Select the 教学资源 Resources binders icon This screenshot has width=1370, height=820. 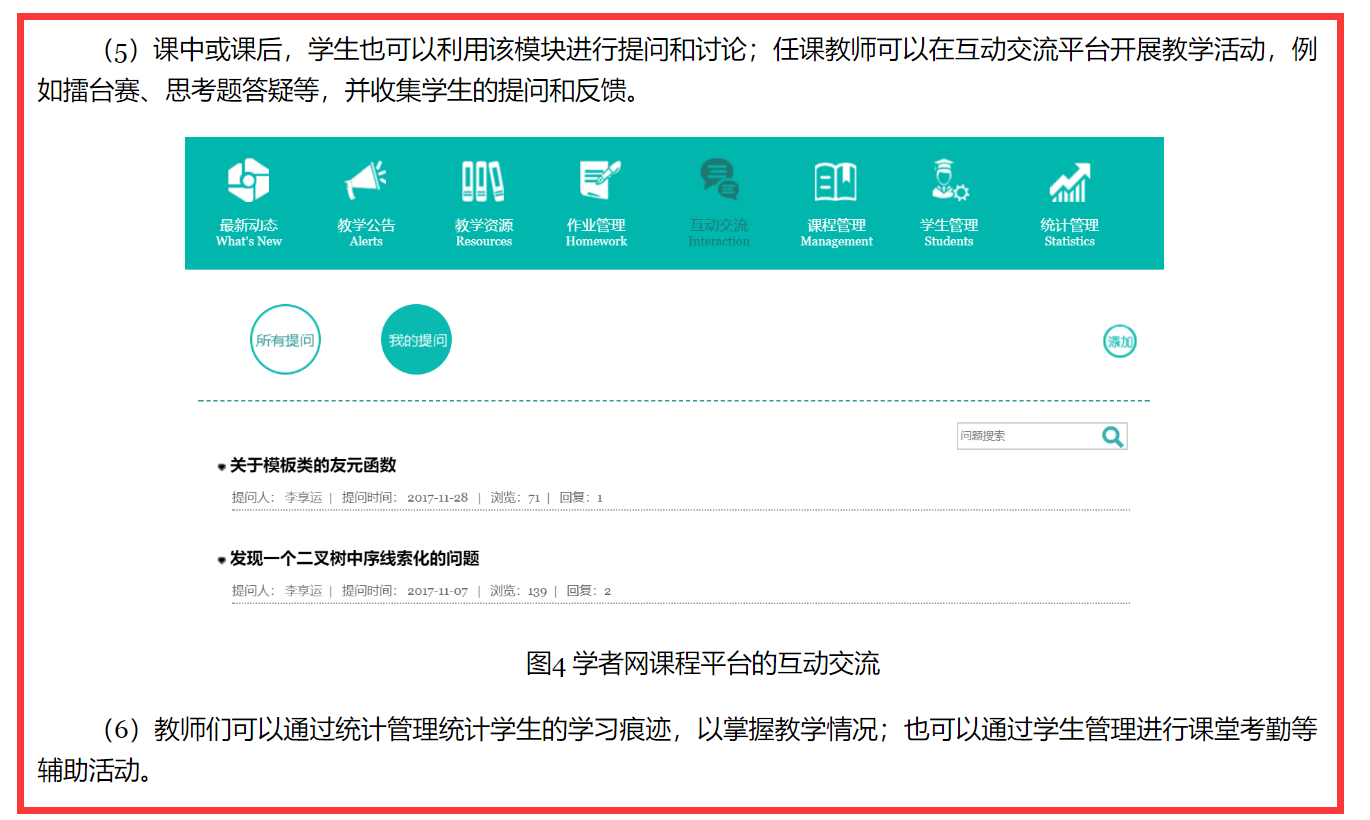[x=483, y=181]
